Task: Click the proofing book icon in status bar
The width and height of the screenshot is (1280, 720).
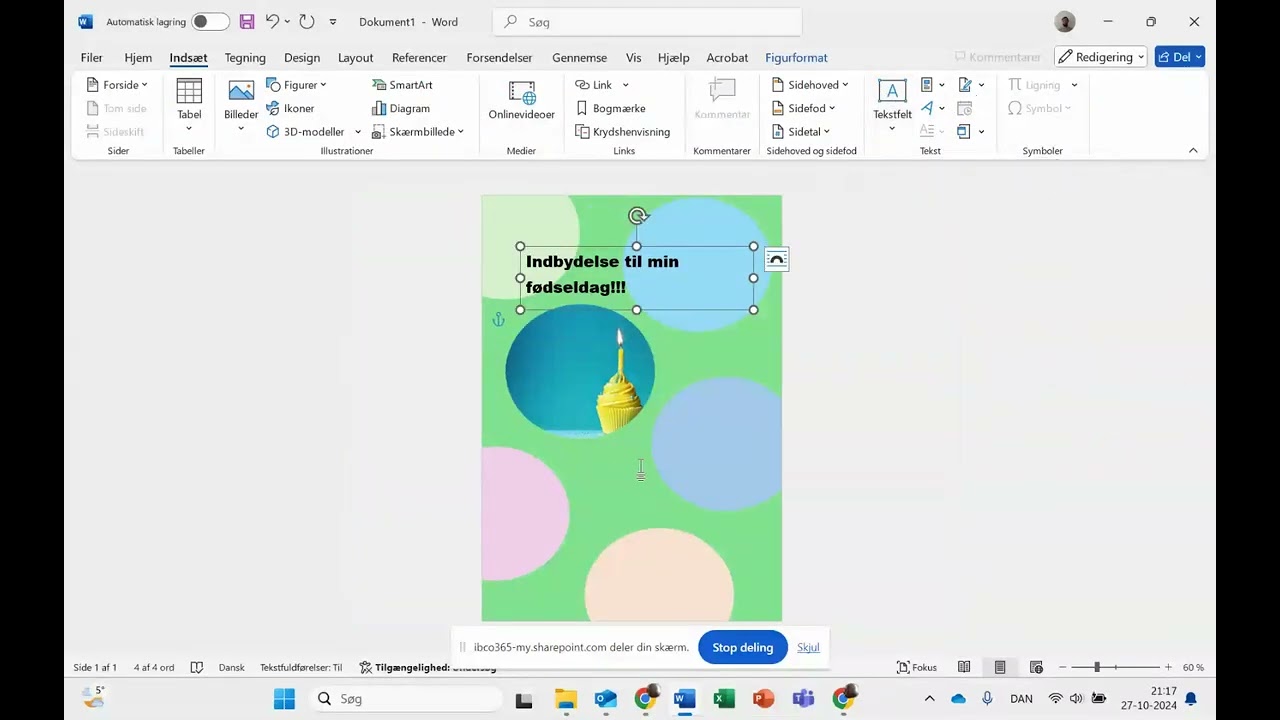Action: point(197,667)
